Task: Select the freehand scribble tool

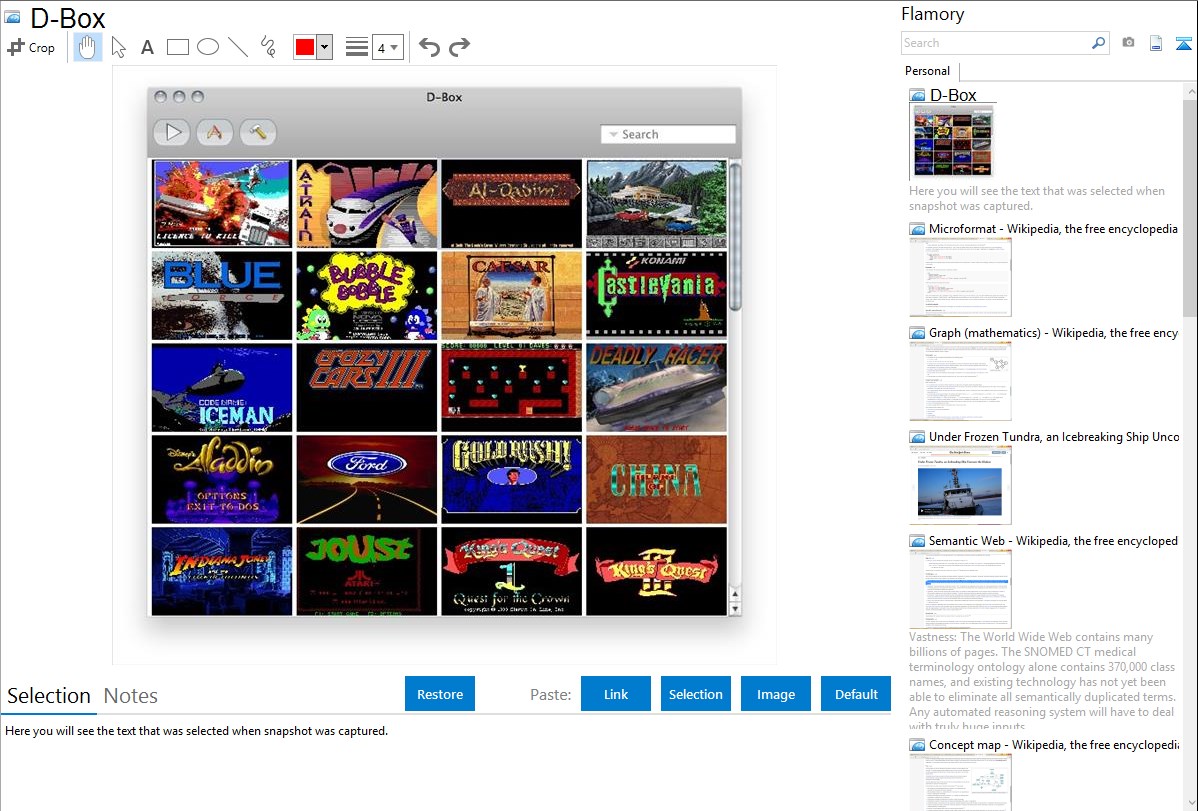Action: coord(268,47)
